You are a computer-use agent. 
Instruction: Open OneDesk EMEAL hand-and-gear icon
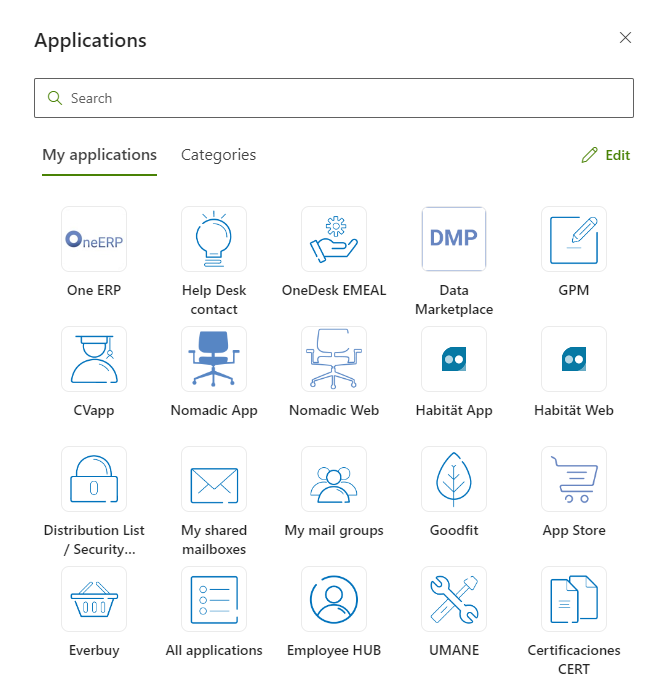pos(334,239)
